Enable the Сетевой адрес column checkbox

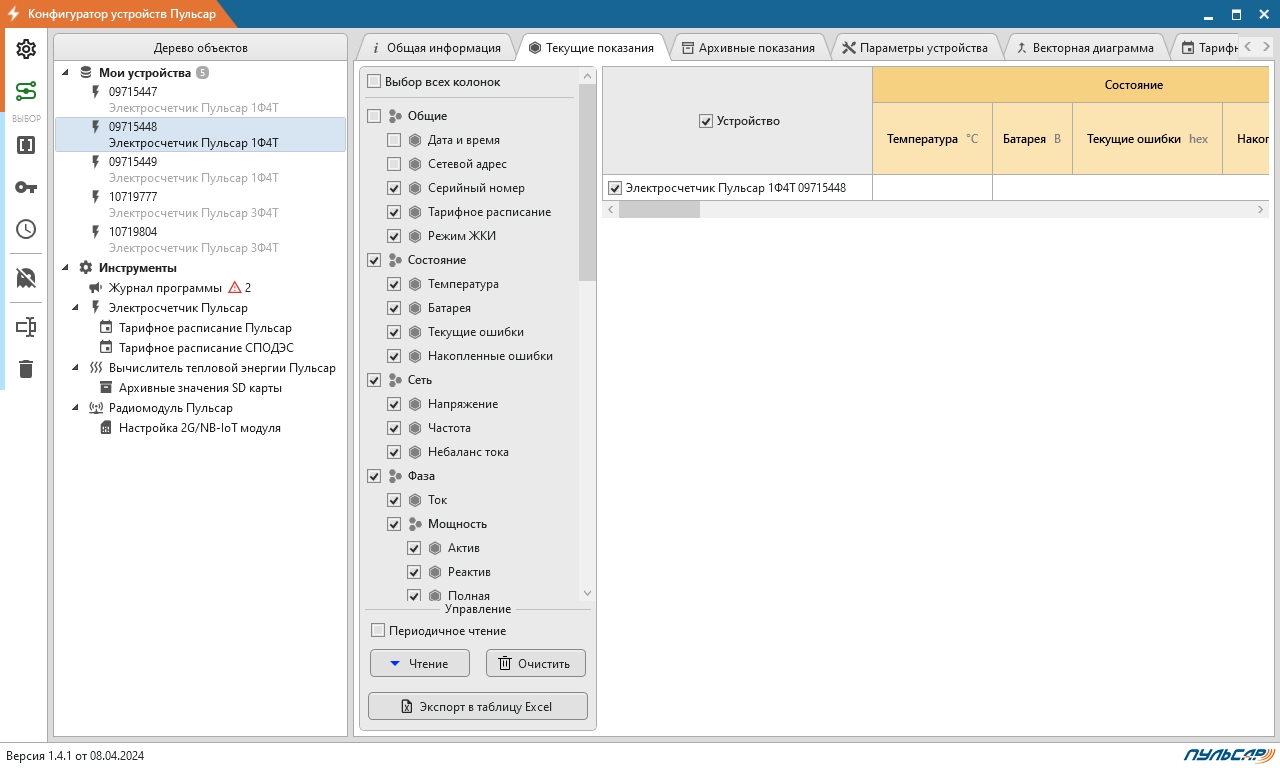tap(394, 164)
